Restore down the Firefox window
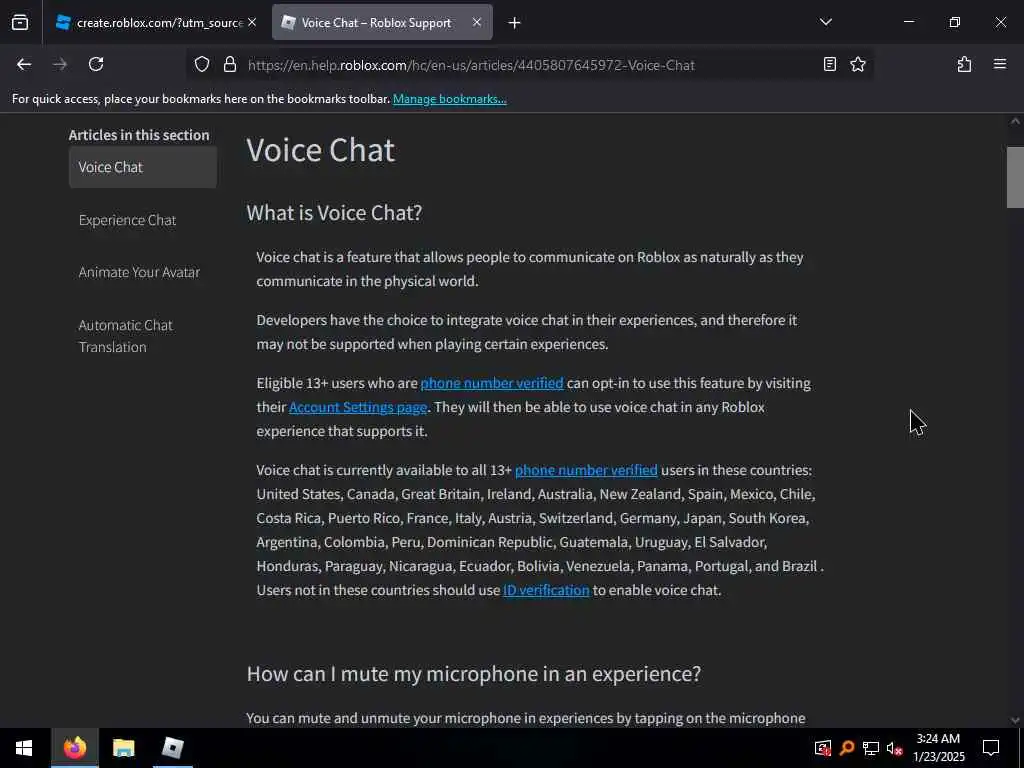Viewport: 1024px width, 768px height. click(954, 22)
